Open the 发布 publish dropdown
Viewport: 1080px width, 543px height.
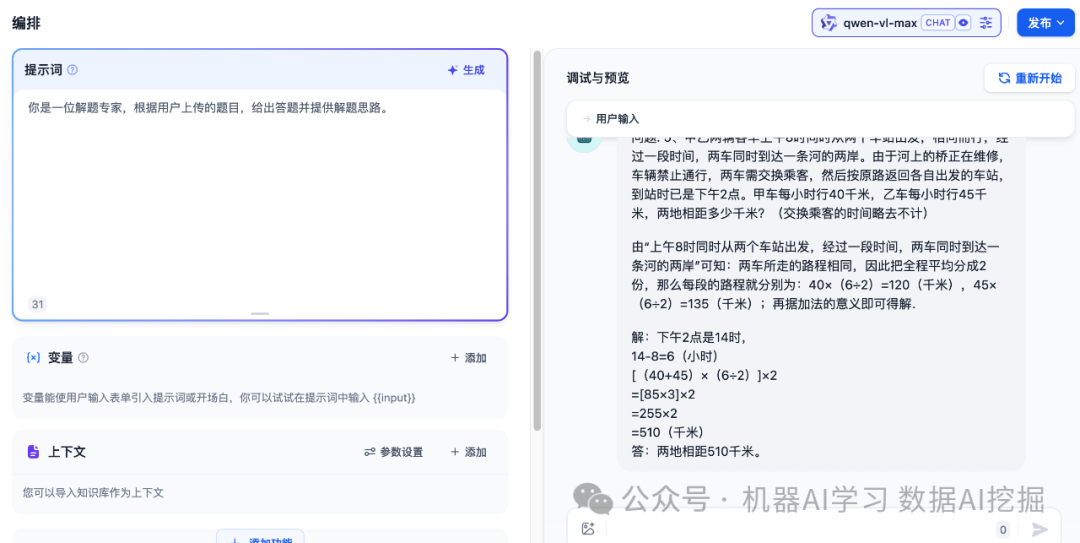(1045, 23)
